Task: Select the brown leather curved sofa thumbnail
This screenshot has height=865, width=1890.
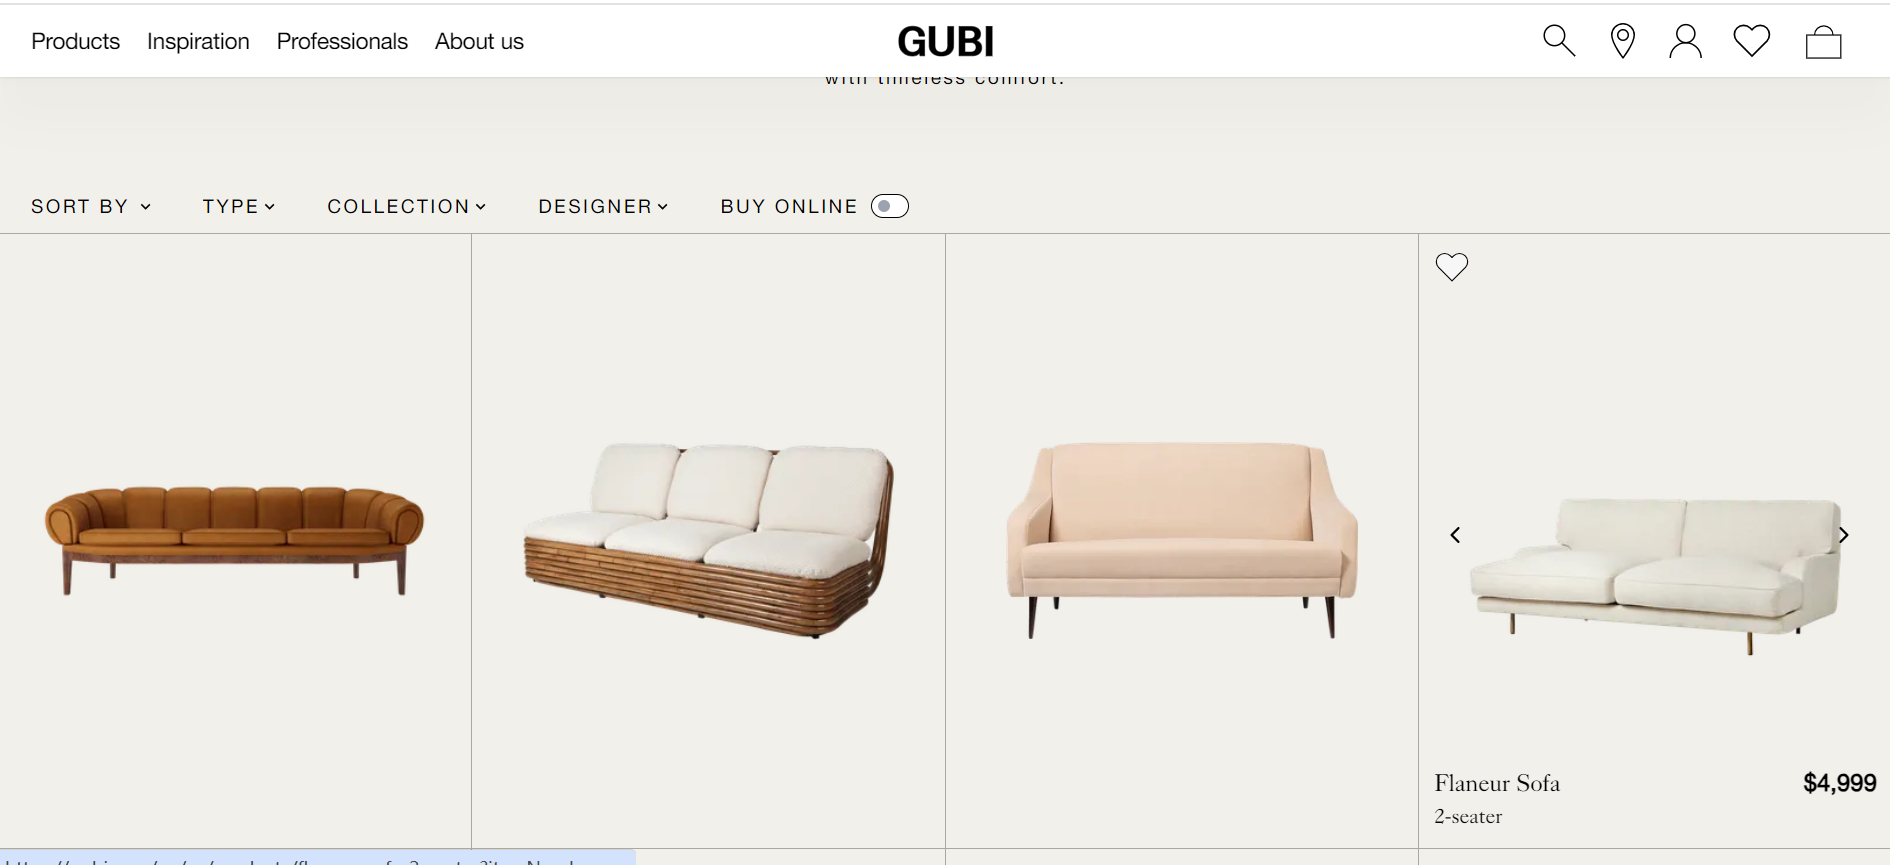Action: pos(234,540)
